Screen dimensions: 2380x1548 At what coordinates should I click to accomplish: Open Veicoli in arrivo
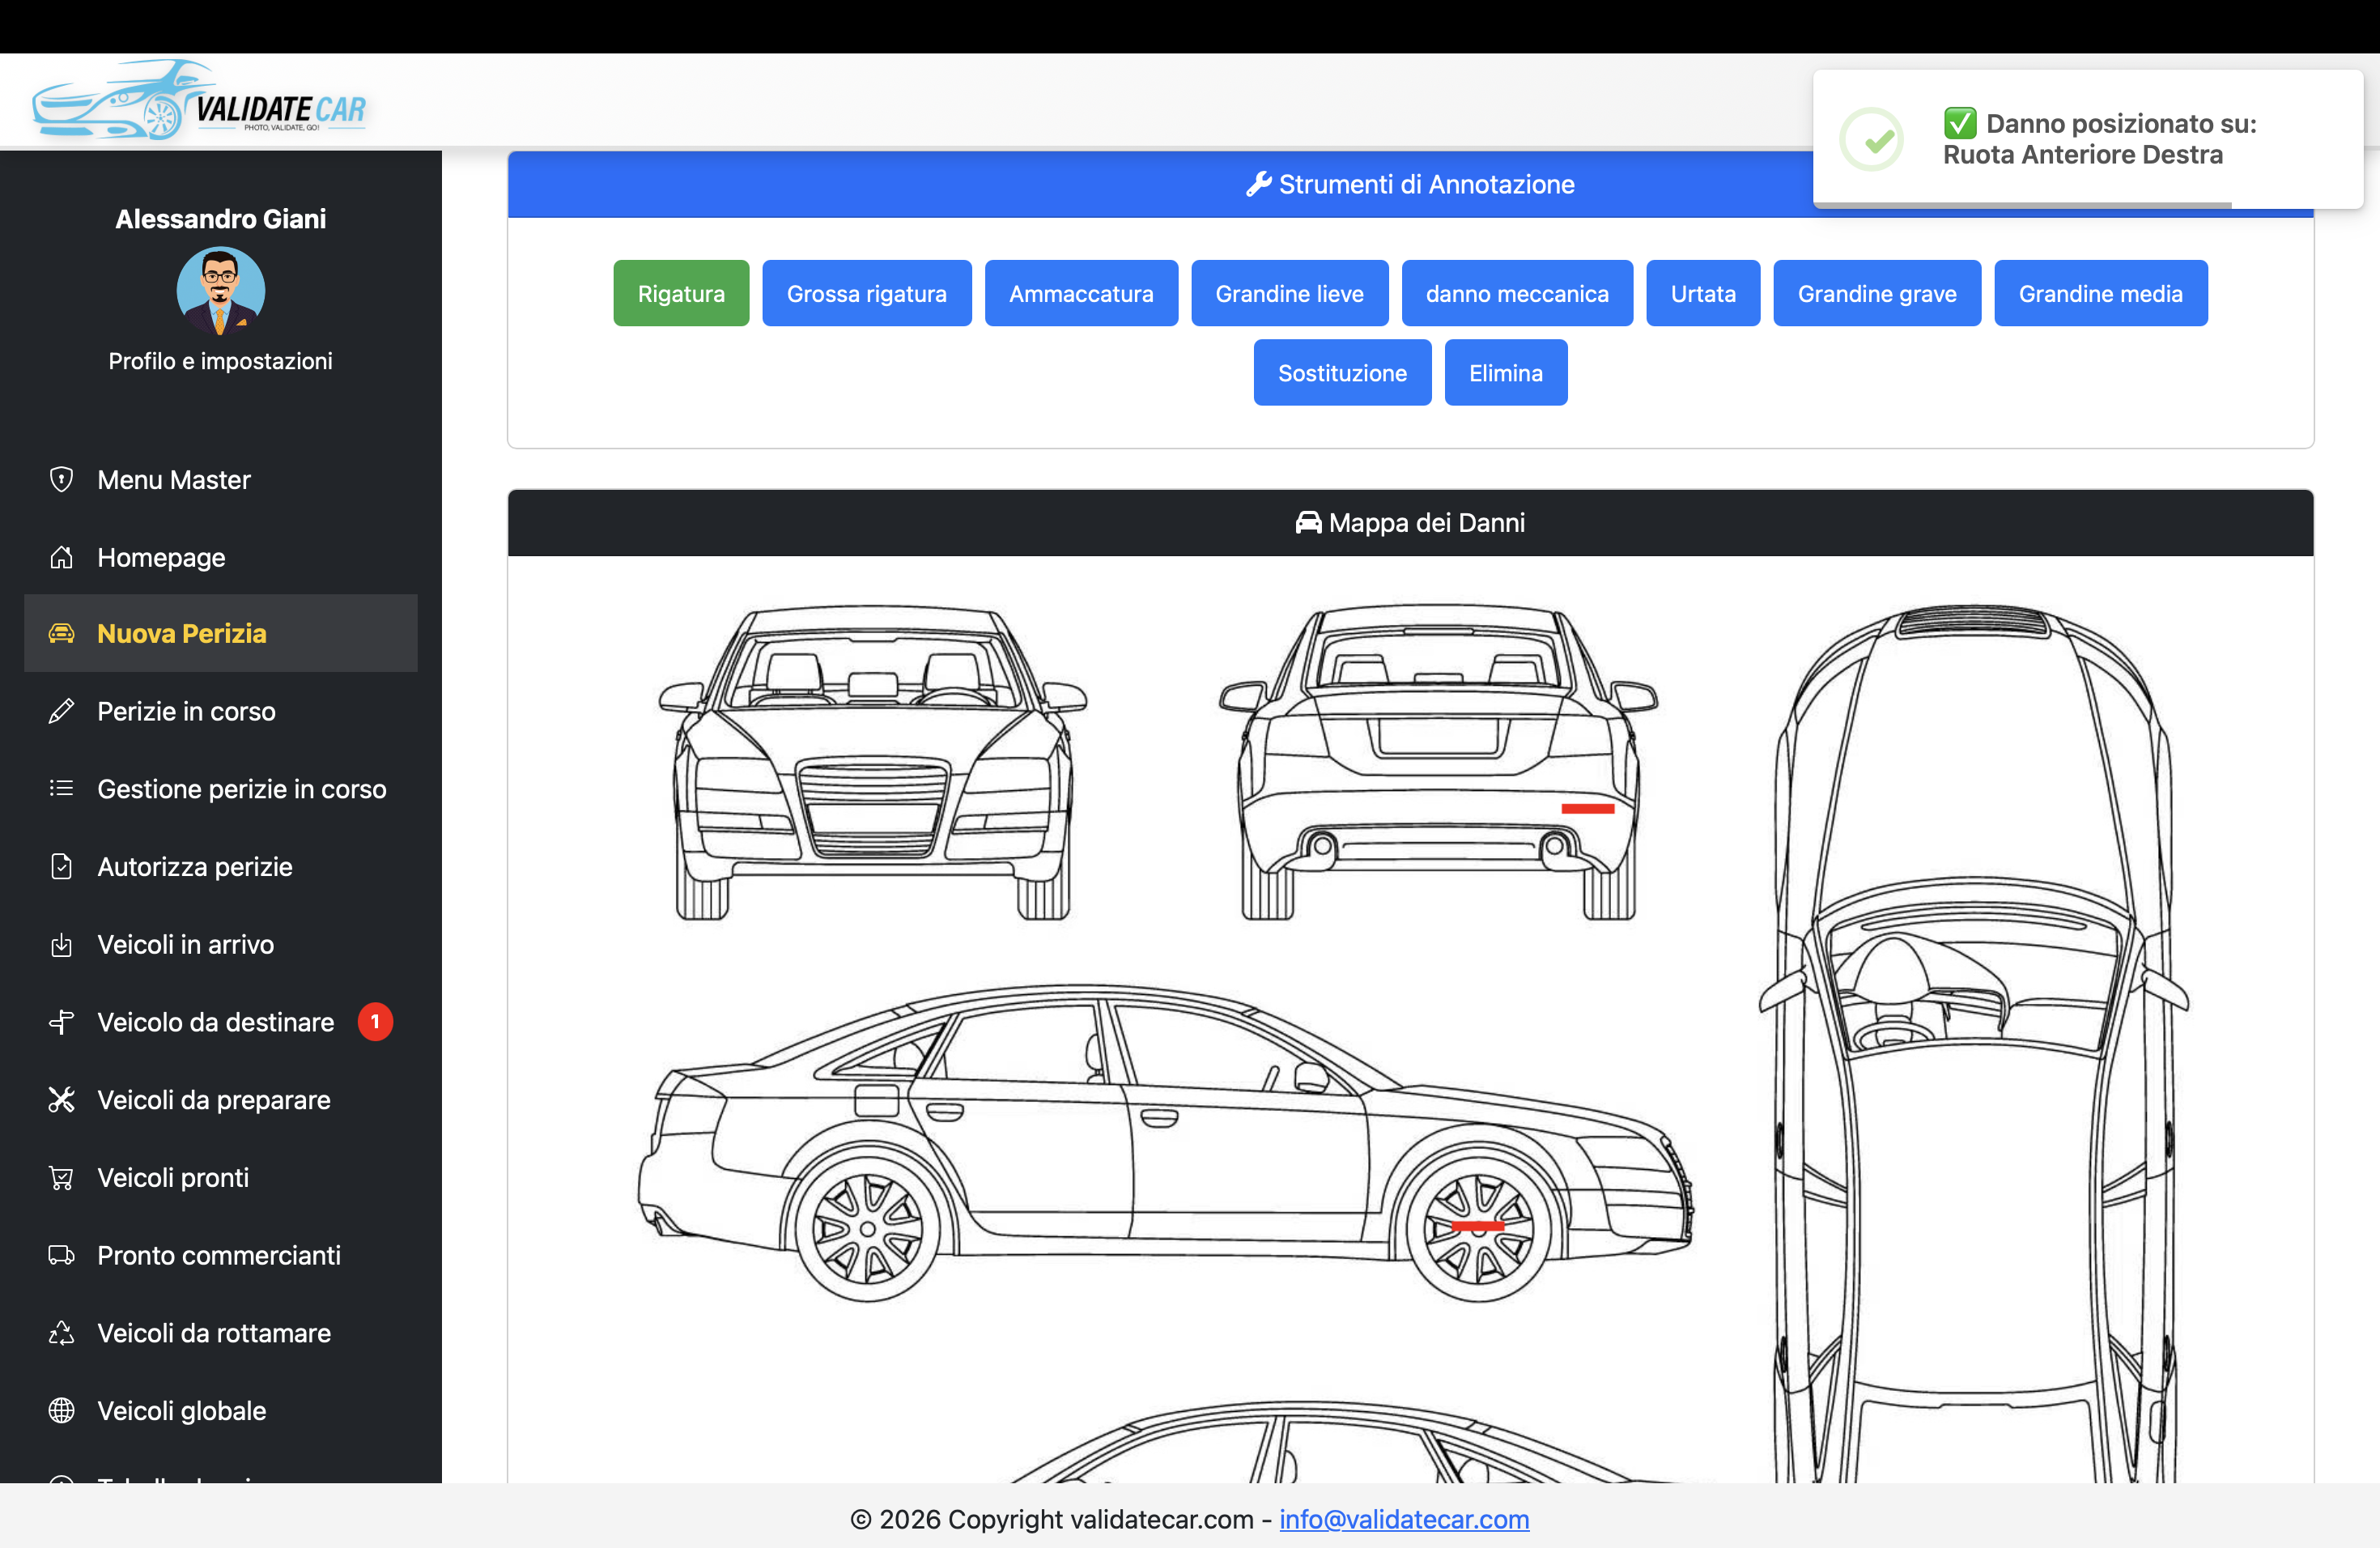pyautogui.click(x=186, y=944)
